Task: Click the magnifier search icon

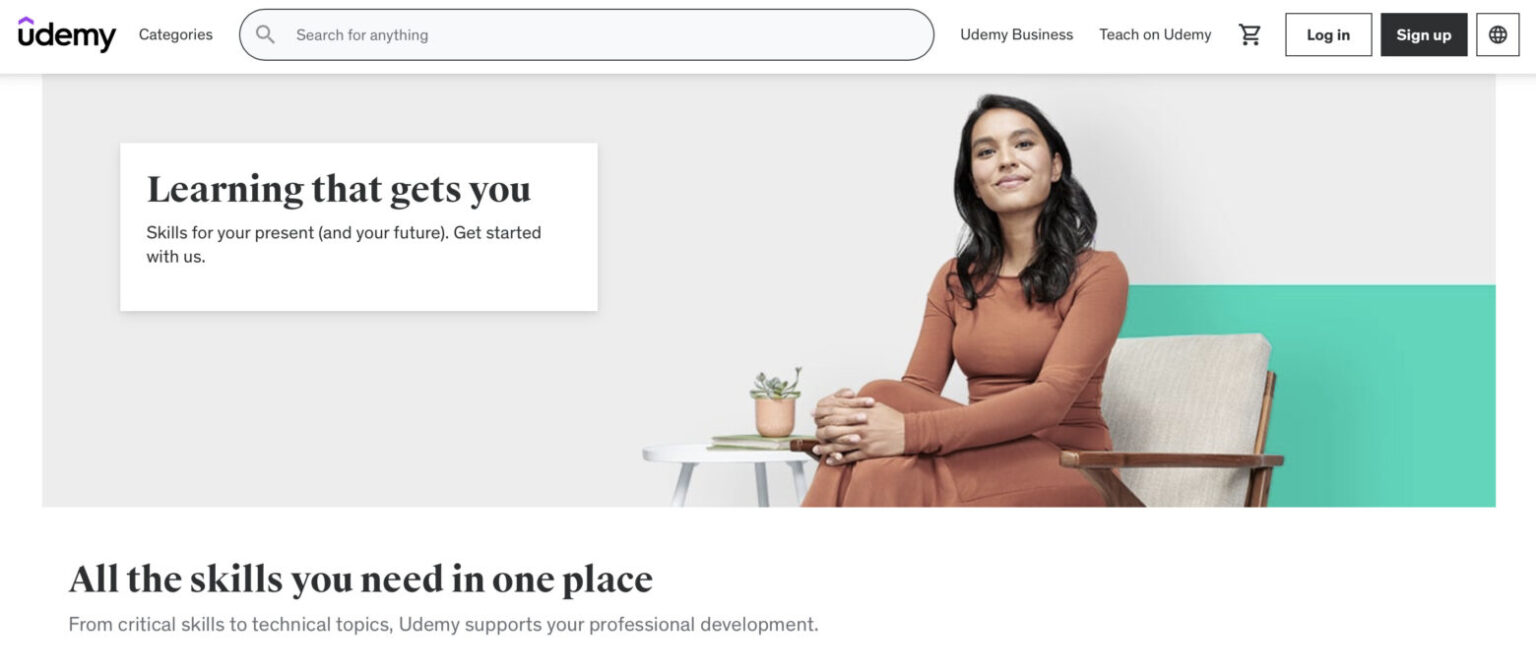Action: 265,35
